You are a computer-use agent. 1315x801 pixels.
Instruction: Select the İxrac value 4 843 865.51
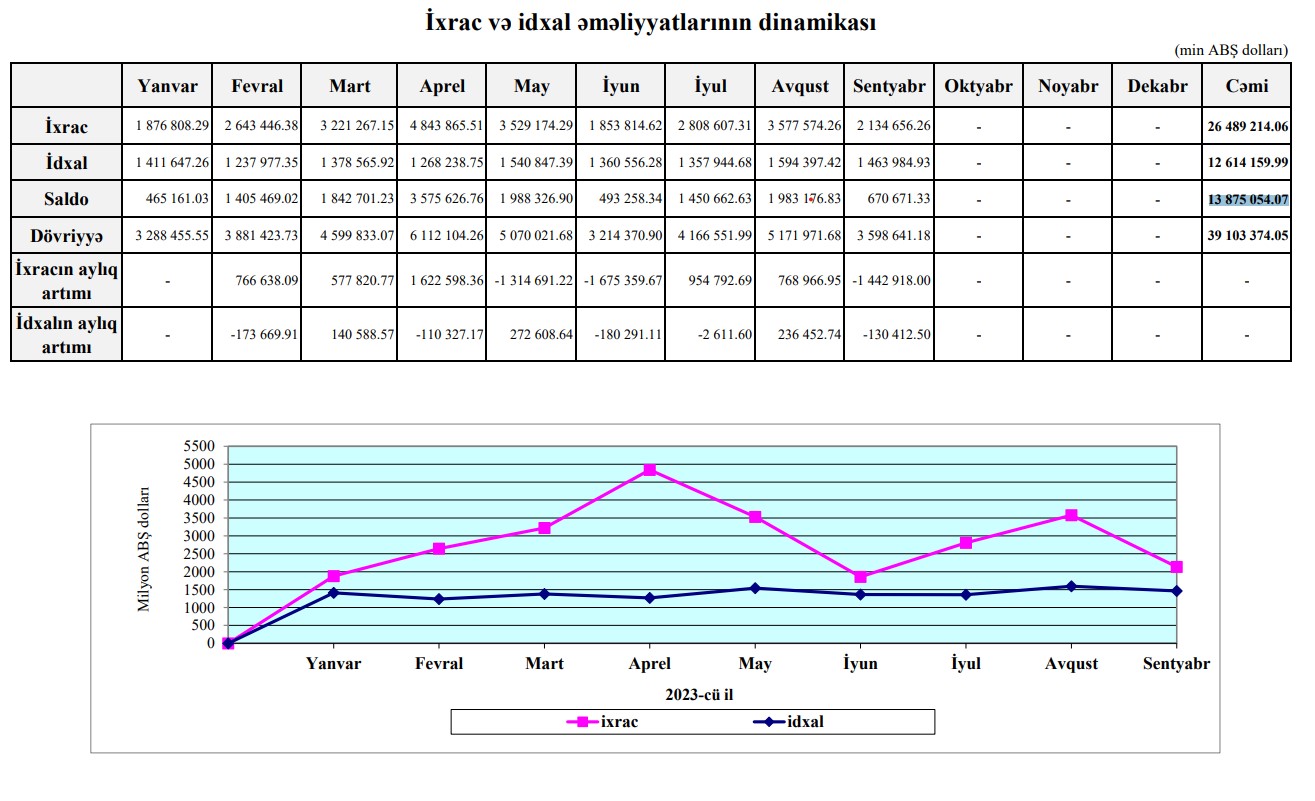pyautogui.click(x=442, y=127)
